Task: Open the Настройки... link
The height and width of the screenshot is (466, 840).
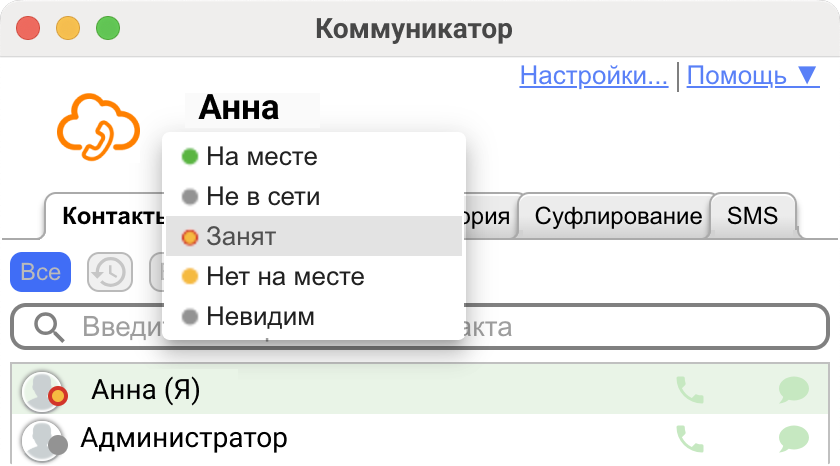Action: (x=594, y=75)
